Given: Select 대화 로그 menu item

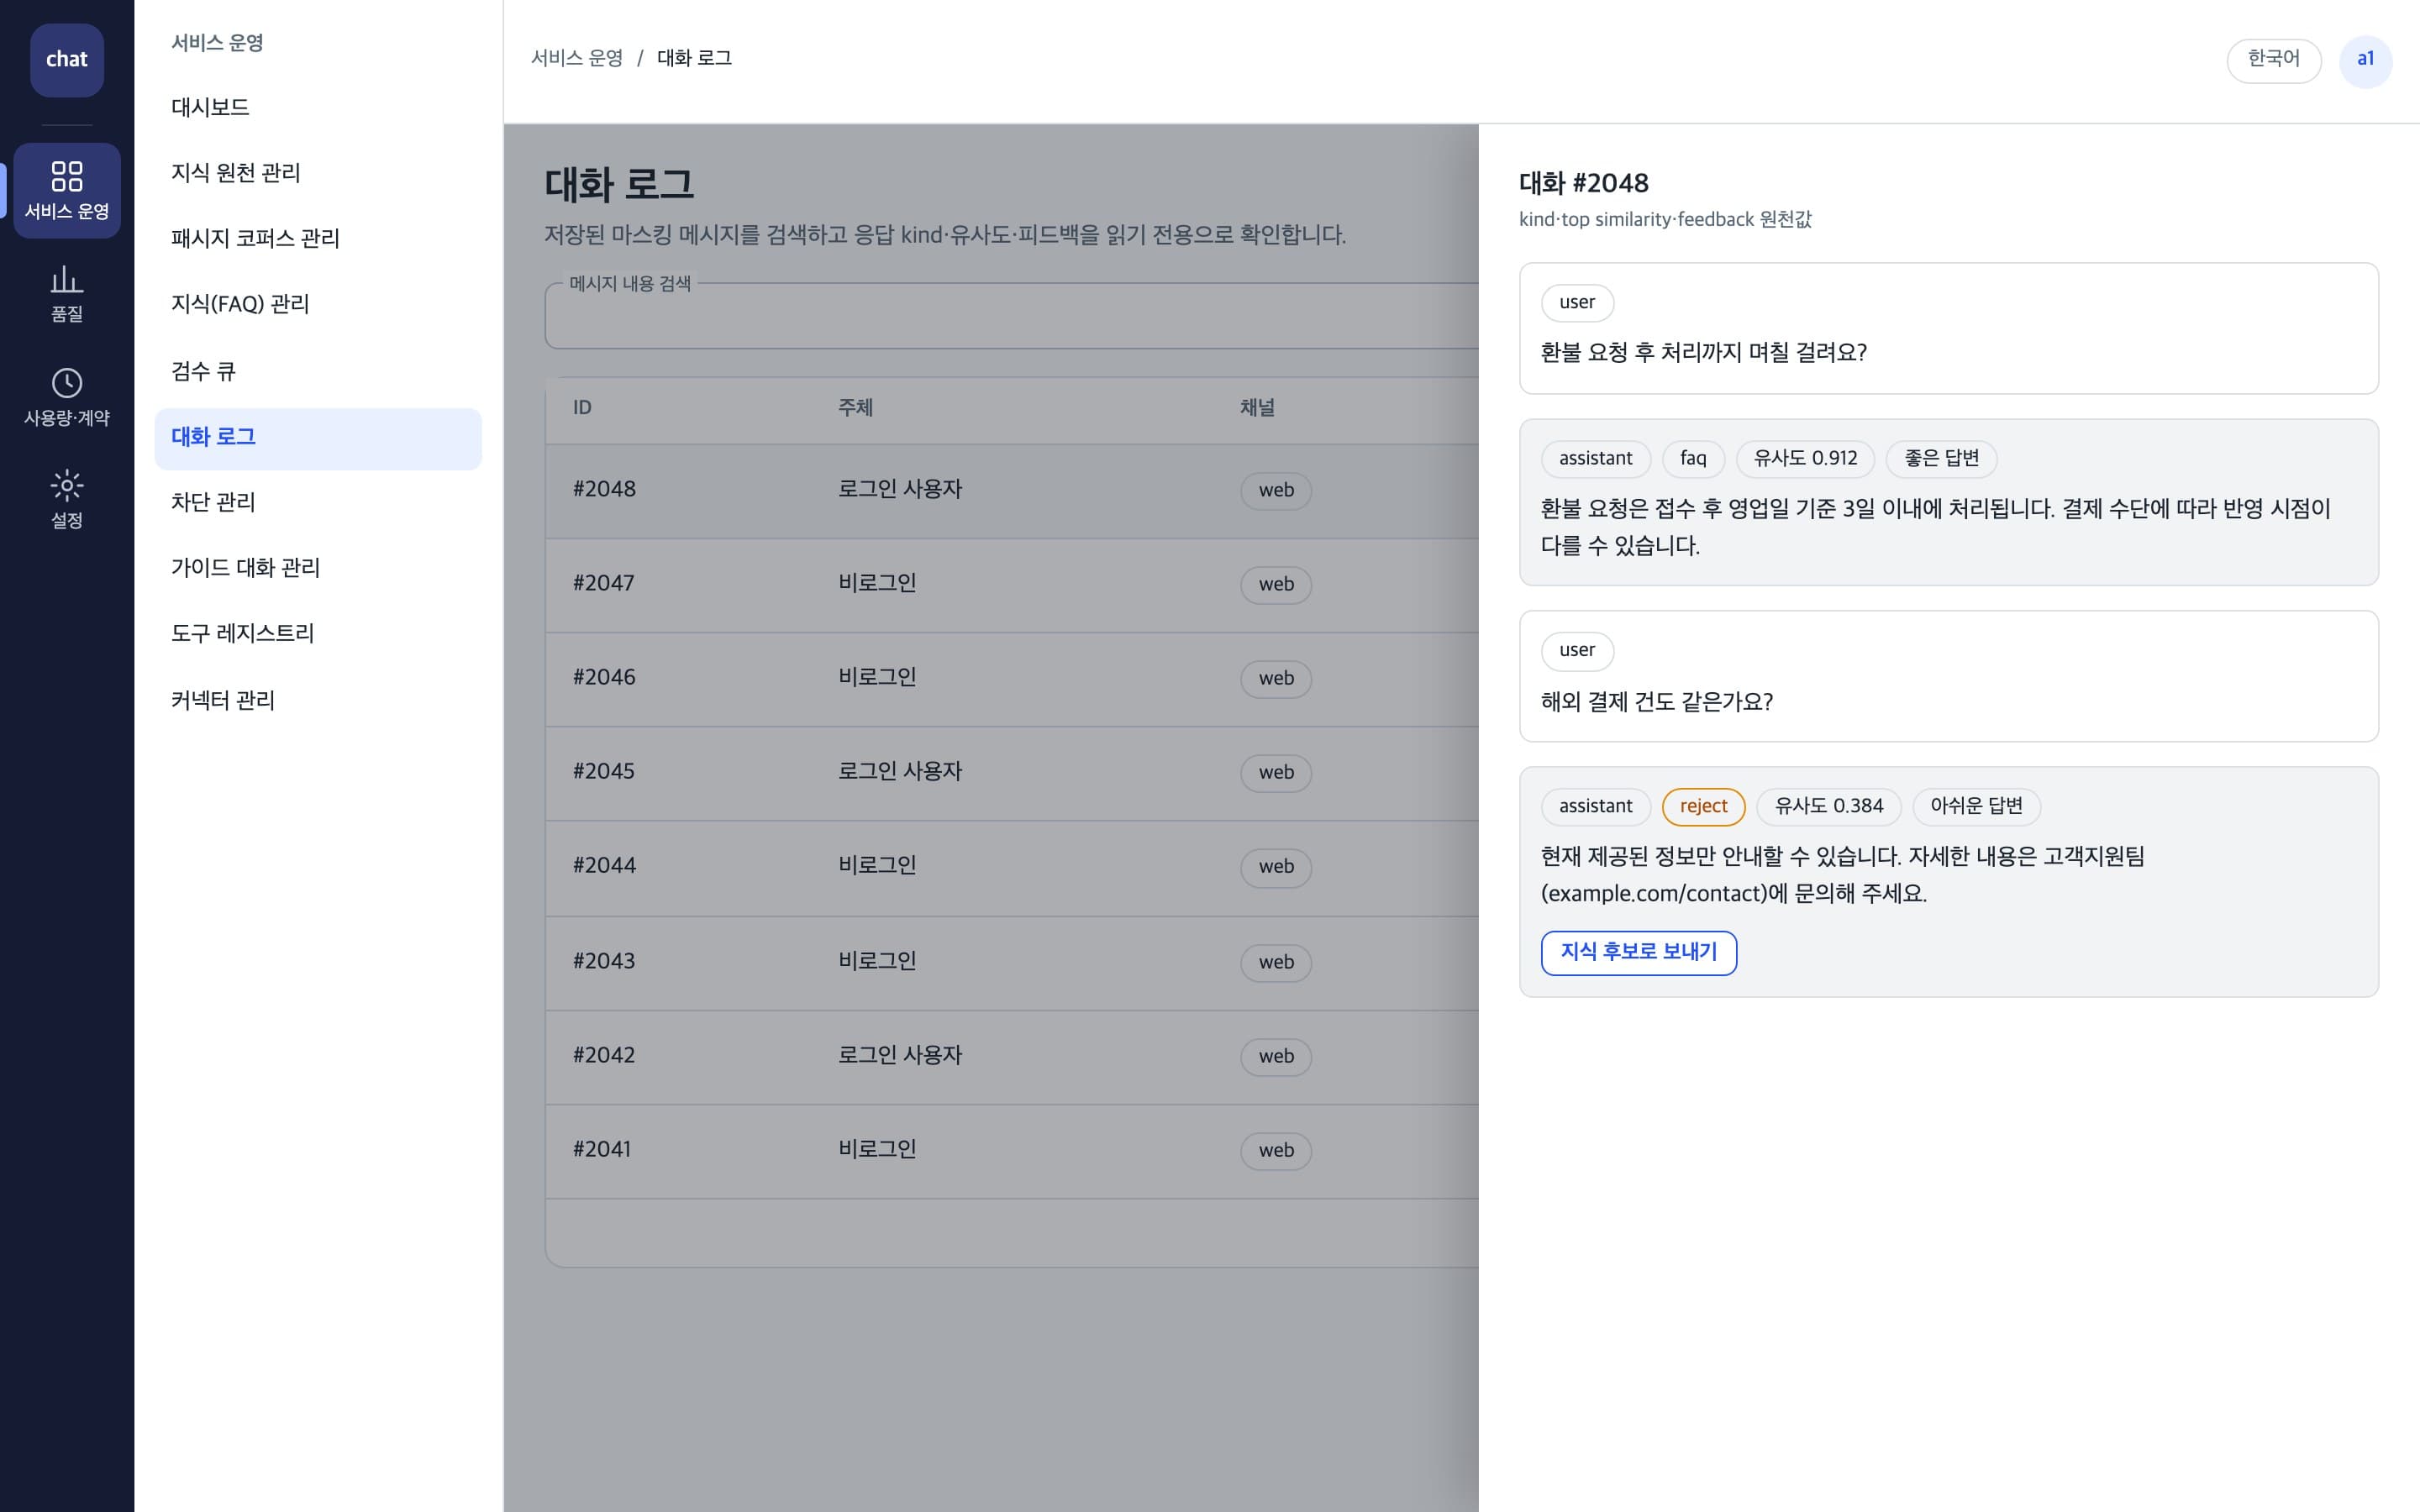Looking at the screenshot, I should coord(318,438).
